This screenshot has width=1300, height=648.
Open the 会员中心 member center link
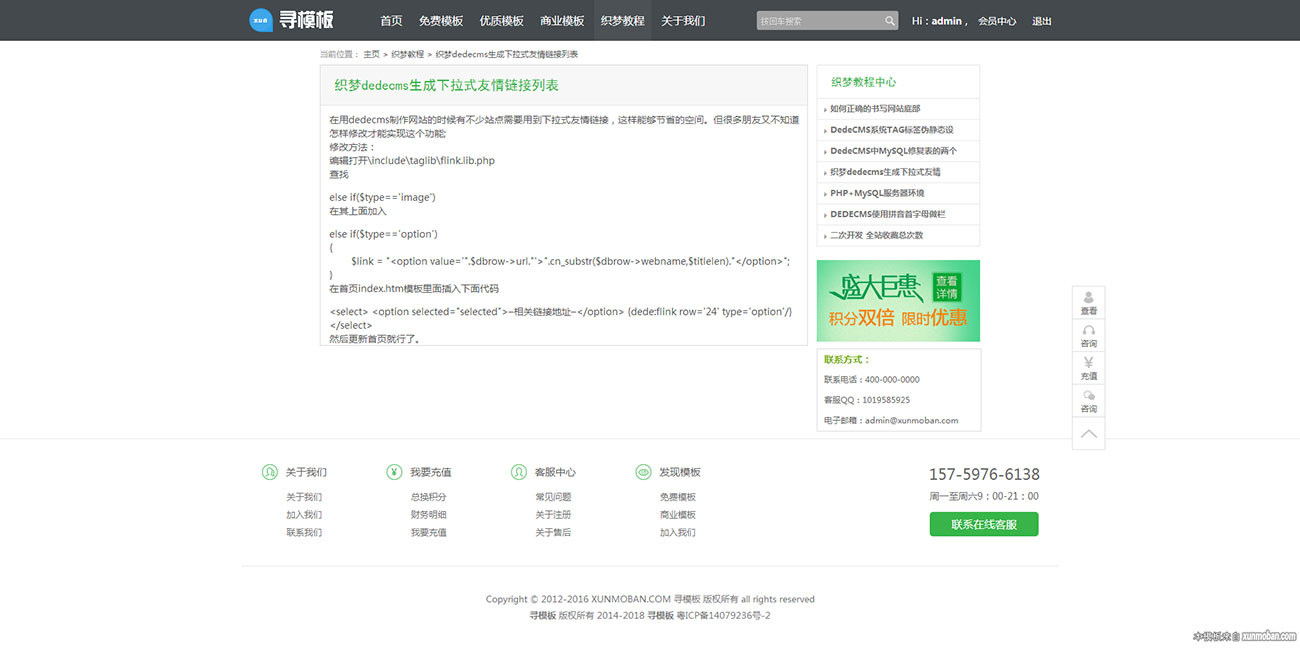click(x=996, y=21)
